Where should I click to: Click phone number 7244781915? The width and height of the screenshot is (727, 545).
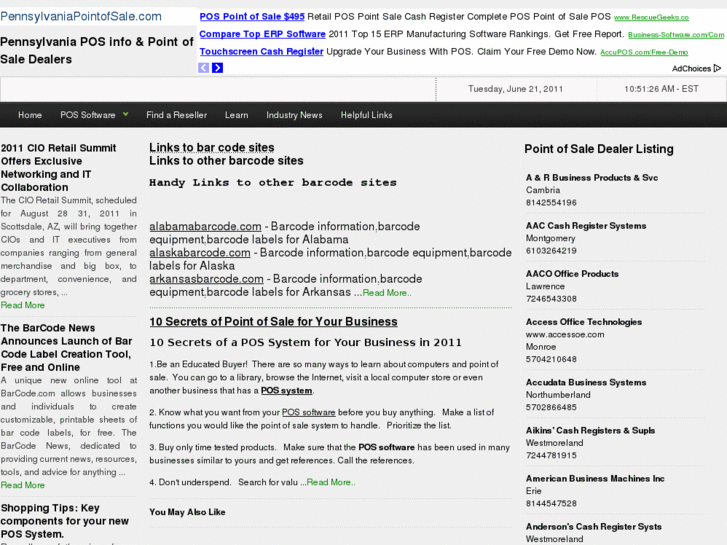tap(551, 455)
